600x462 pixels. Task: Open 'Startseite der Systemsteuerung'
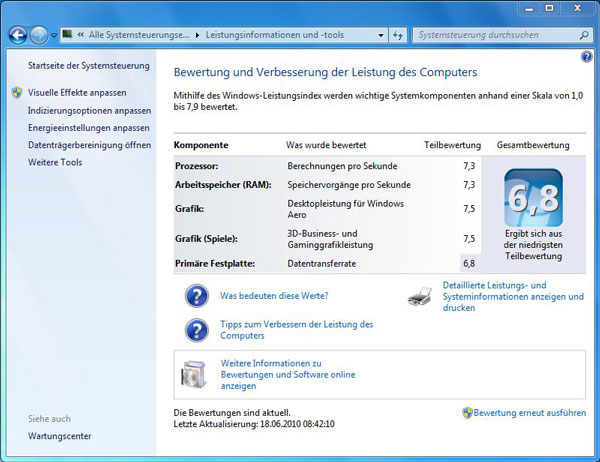89,66
